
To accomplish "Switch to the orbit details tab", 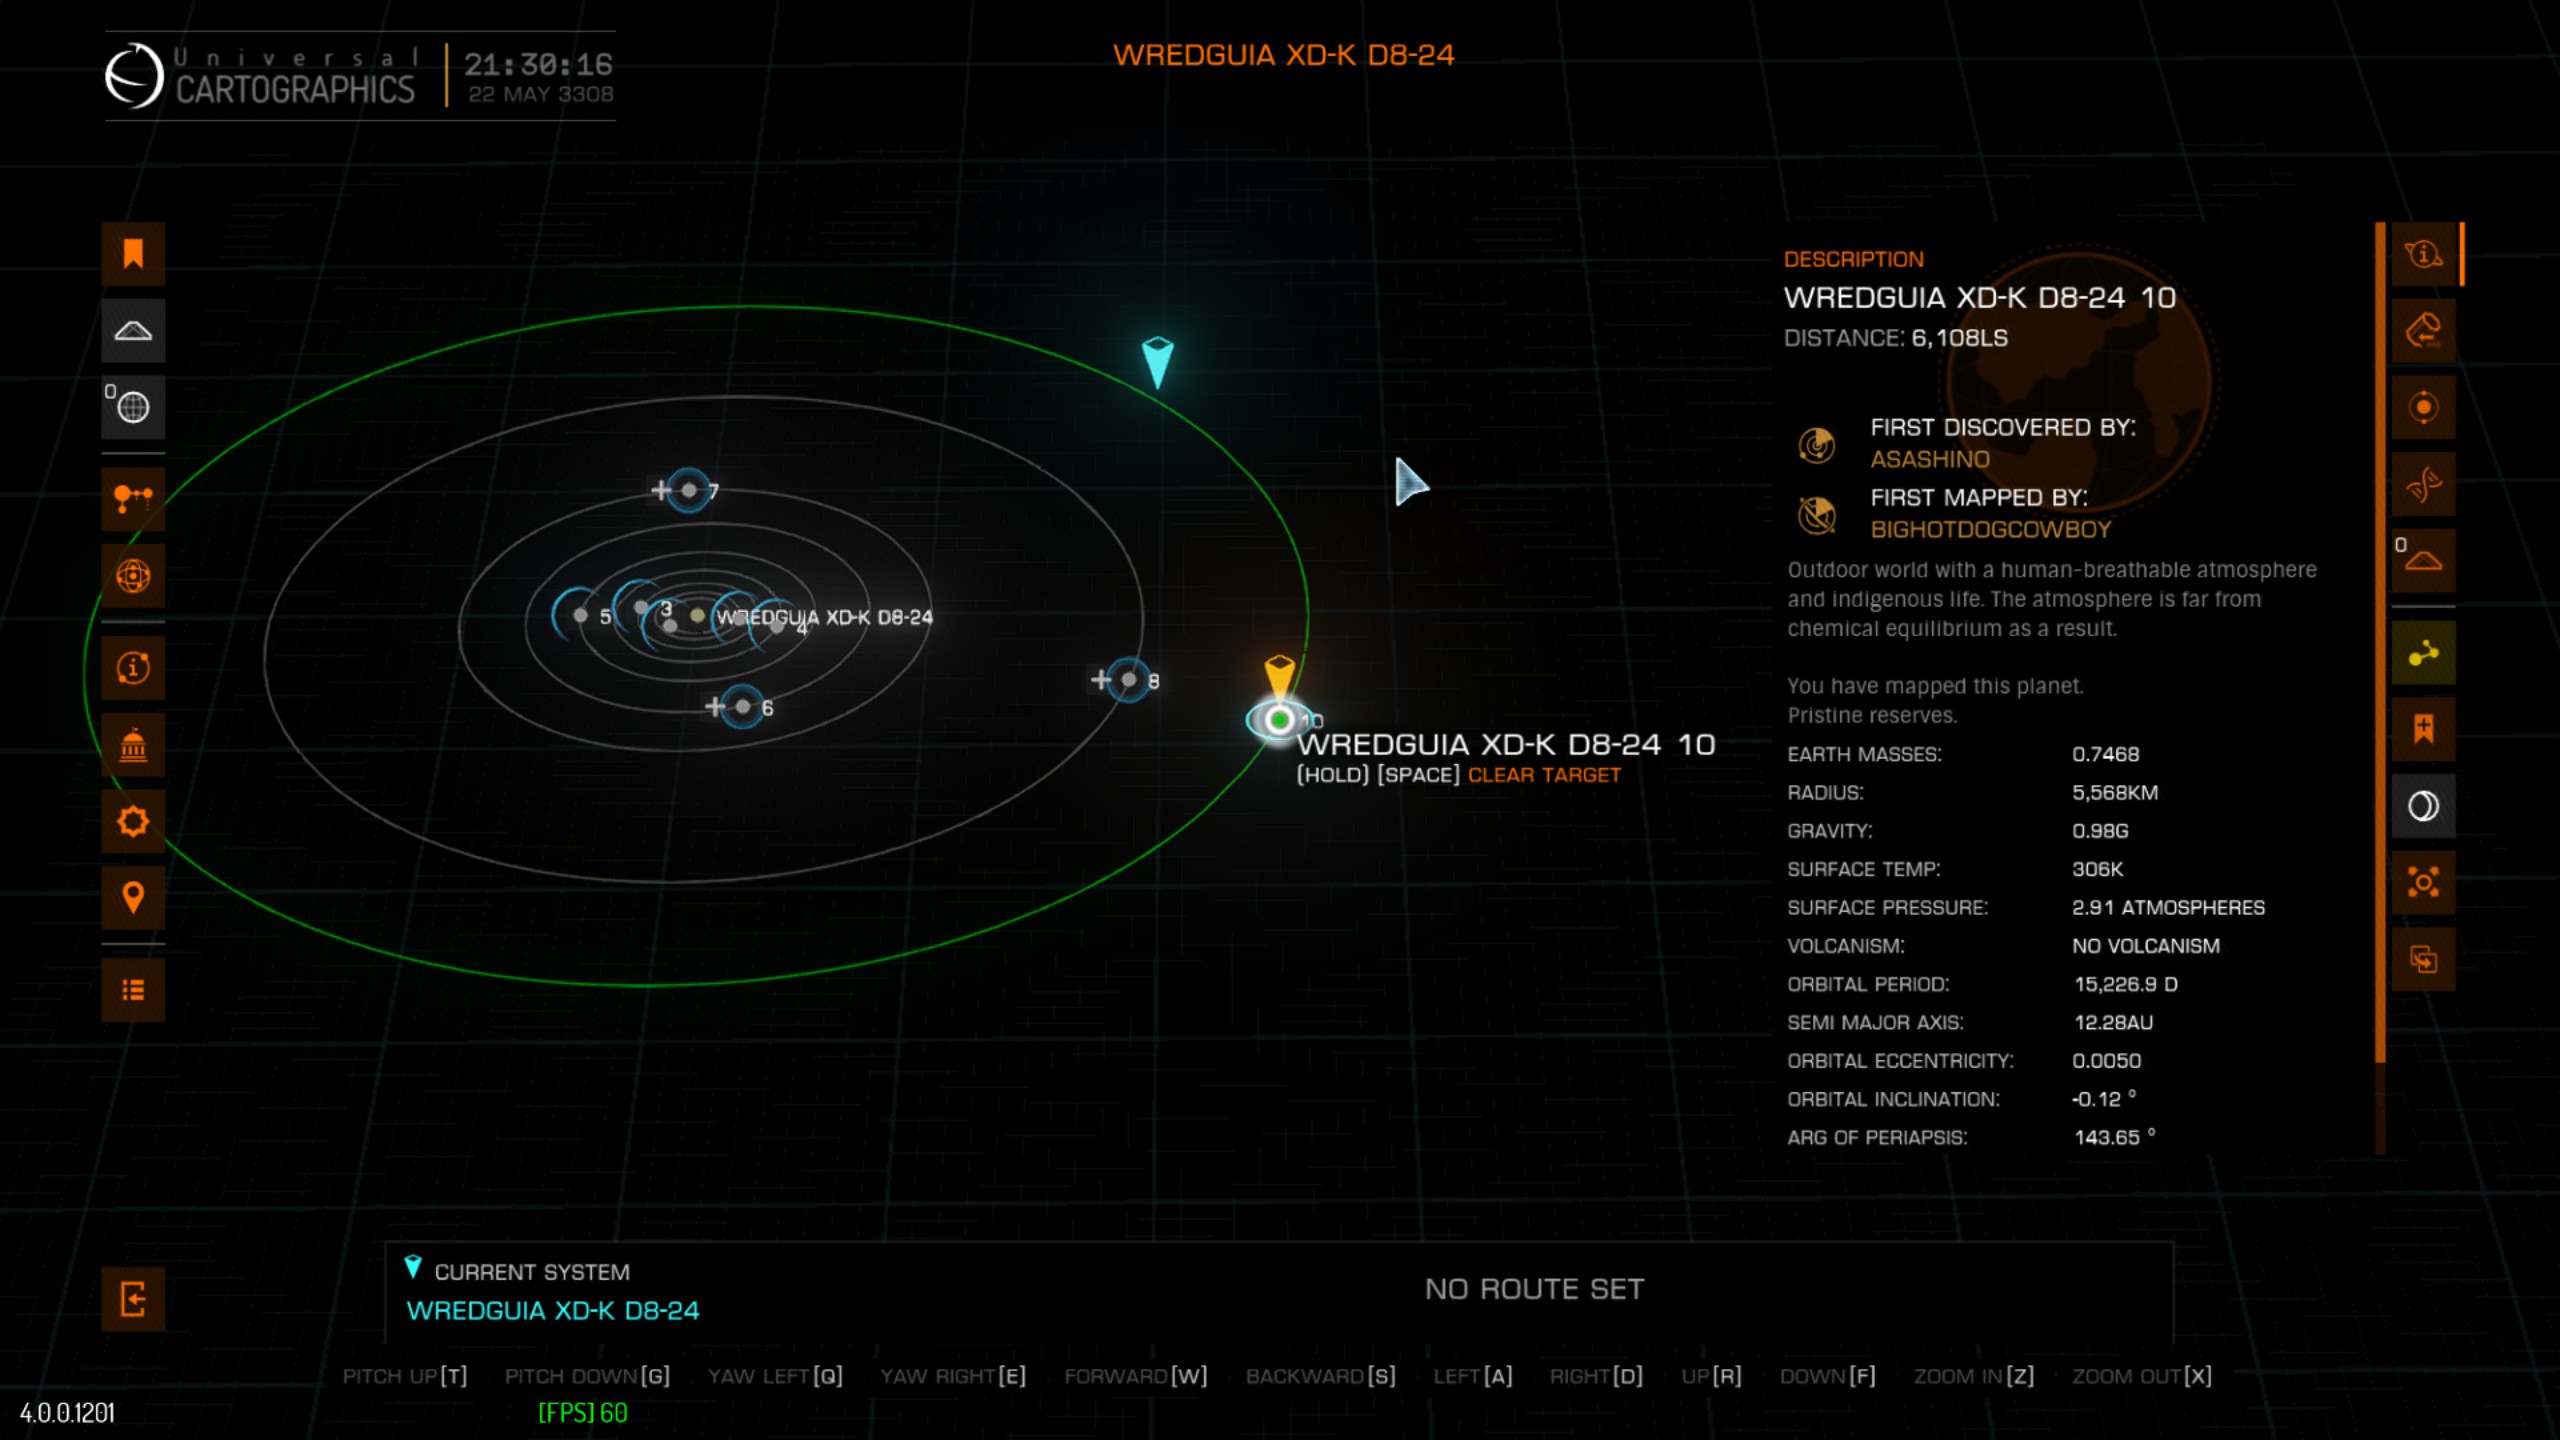I will point(2423,408).
